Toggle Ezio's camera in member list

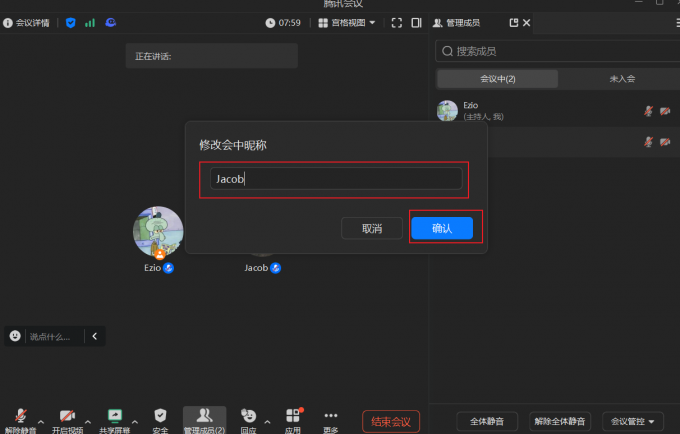coord(665,111)
